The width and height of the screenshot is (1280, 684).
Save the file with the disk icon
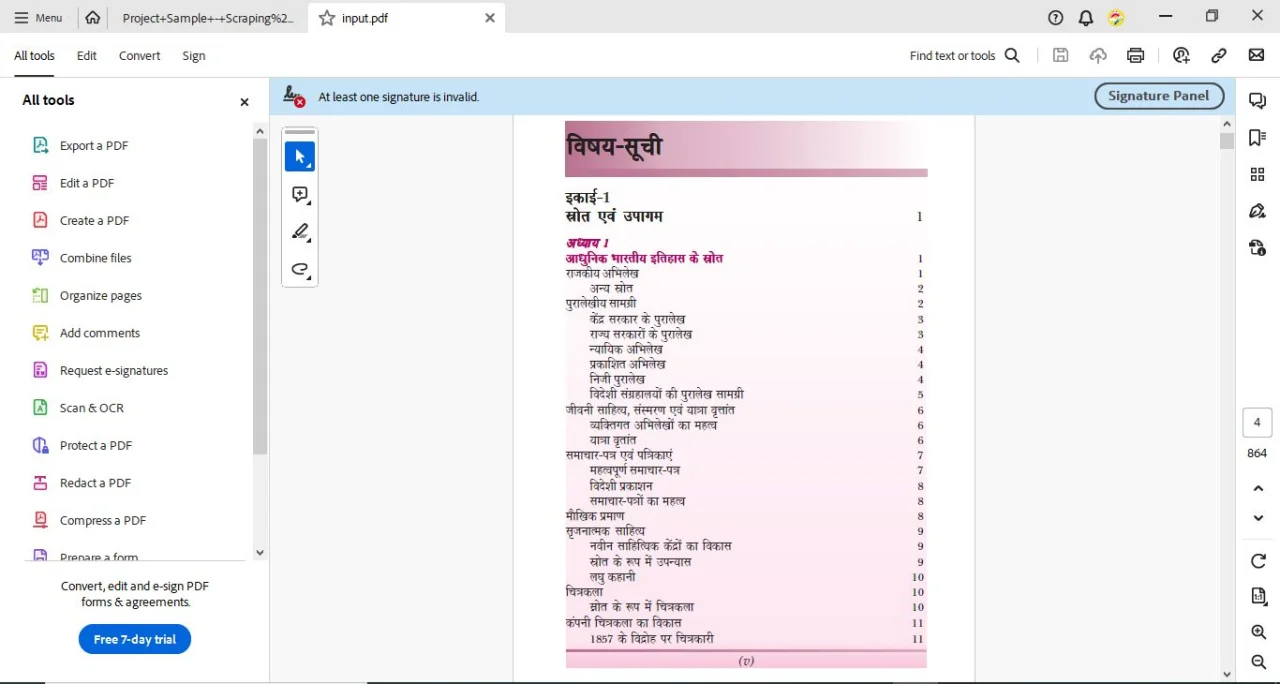tap(1061, 56)
